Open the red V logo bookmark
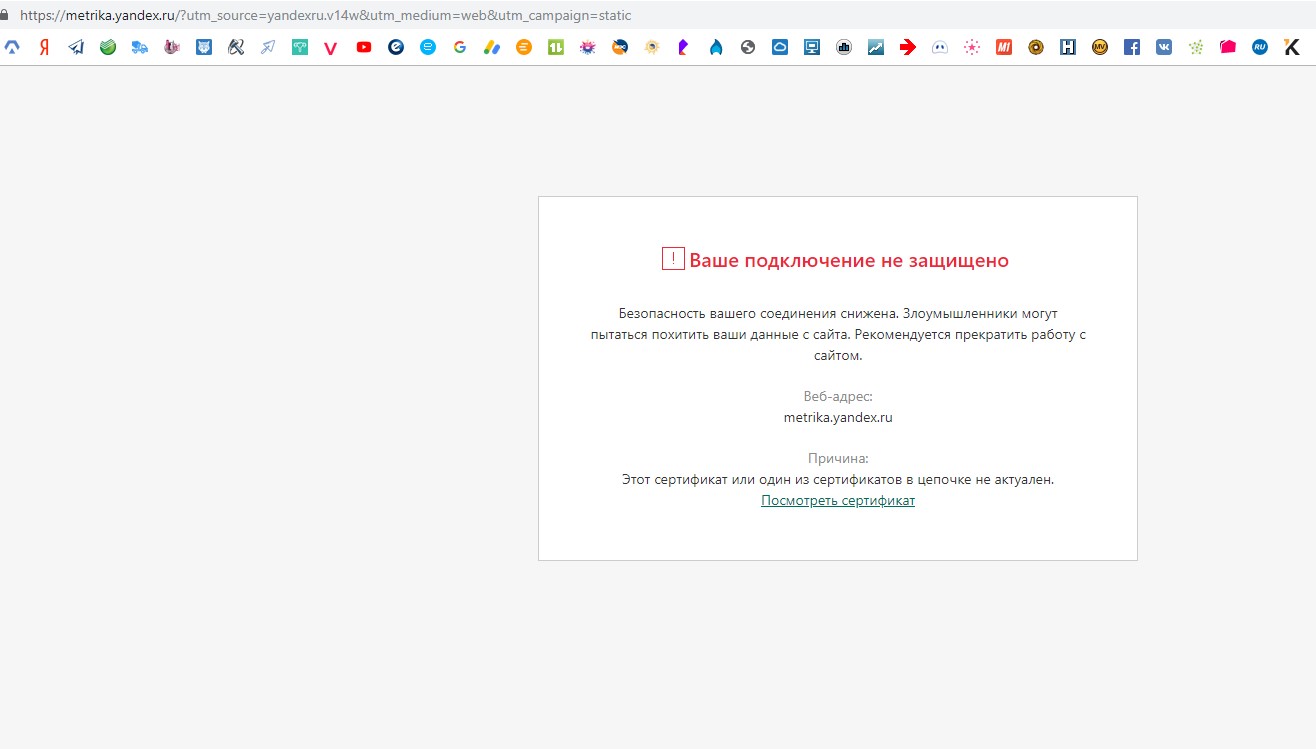 [x=332, y=47]
